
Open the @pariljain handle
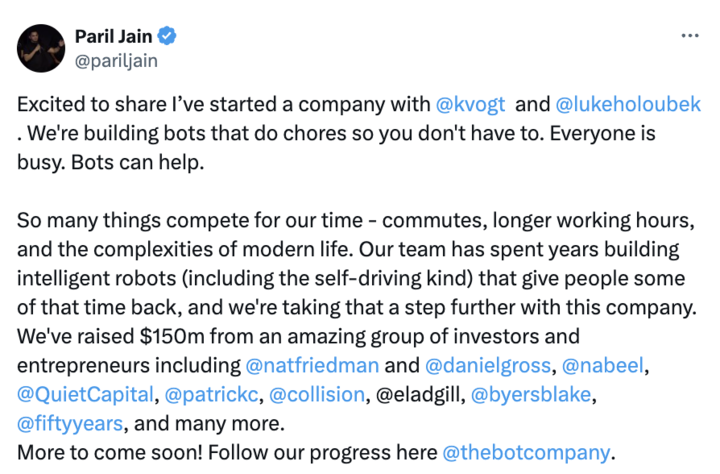(116, 61)
